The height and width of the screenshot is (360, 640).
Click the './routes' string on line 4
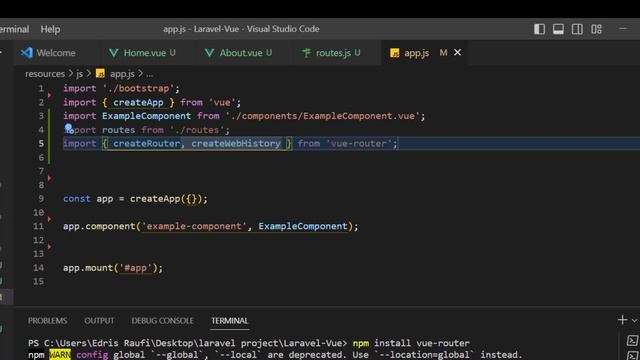(x=197, y=130)
